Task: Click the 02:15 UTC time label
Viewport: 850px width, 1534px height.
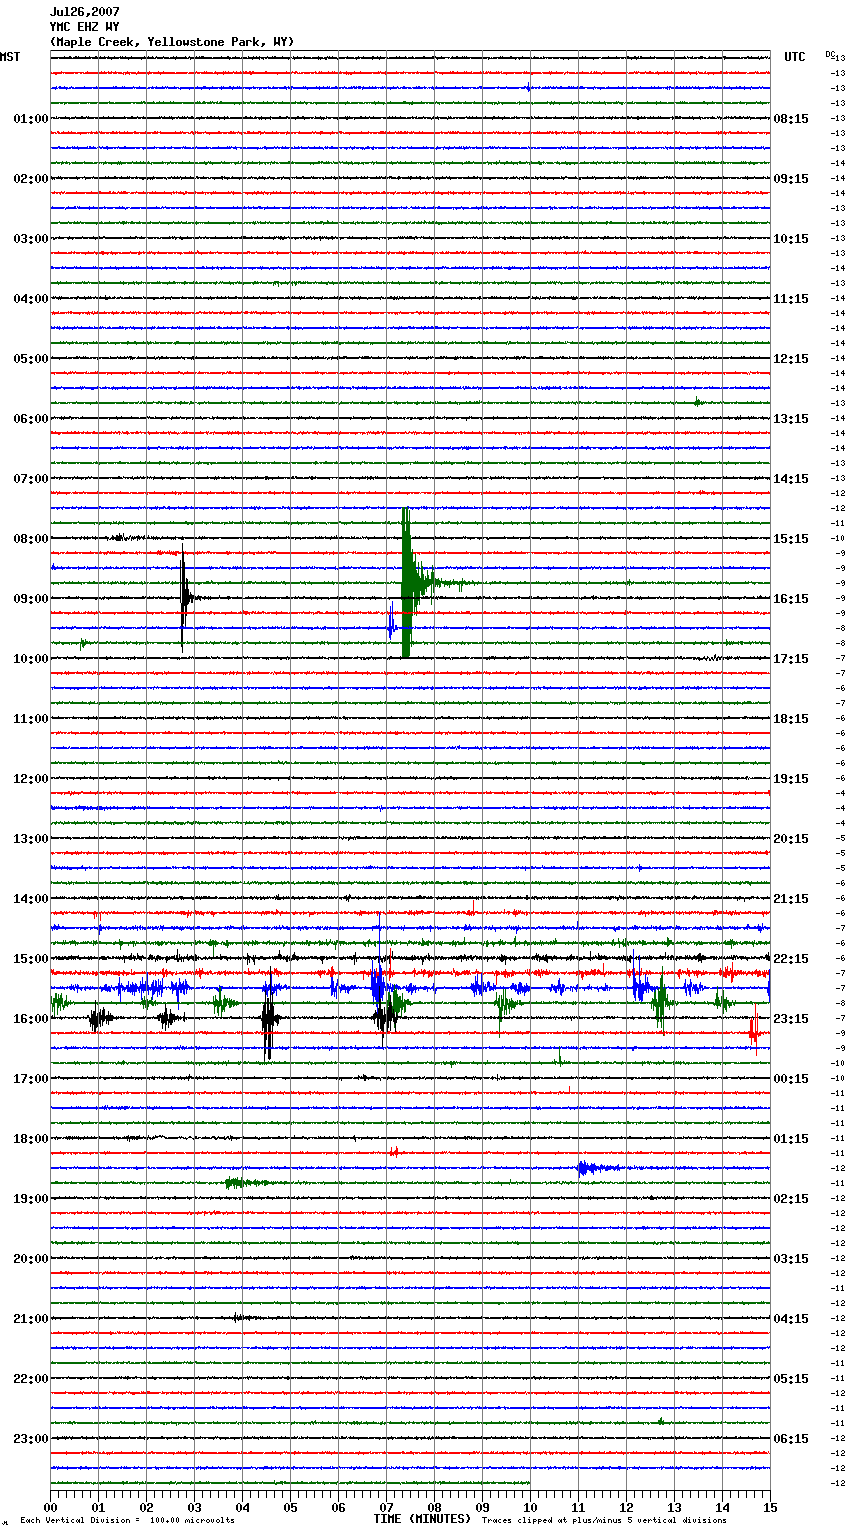Action: (791, 1199)
